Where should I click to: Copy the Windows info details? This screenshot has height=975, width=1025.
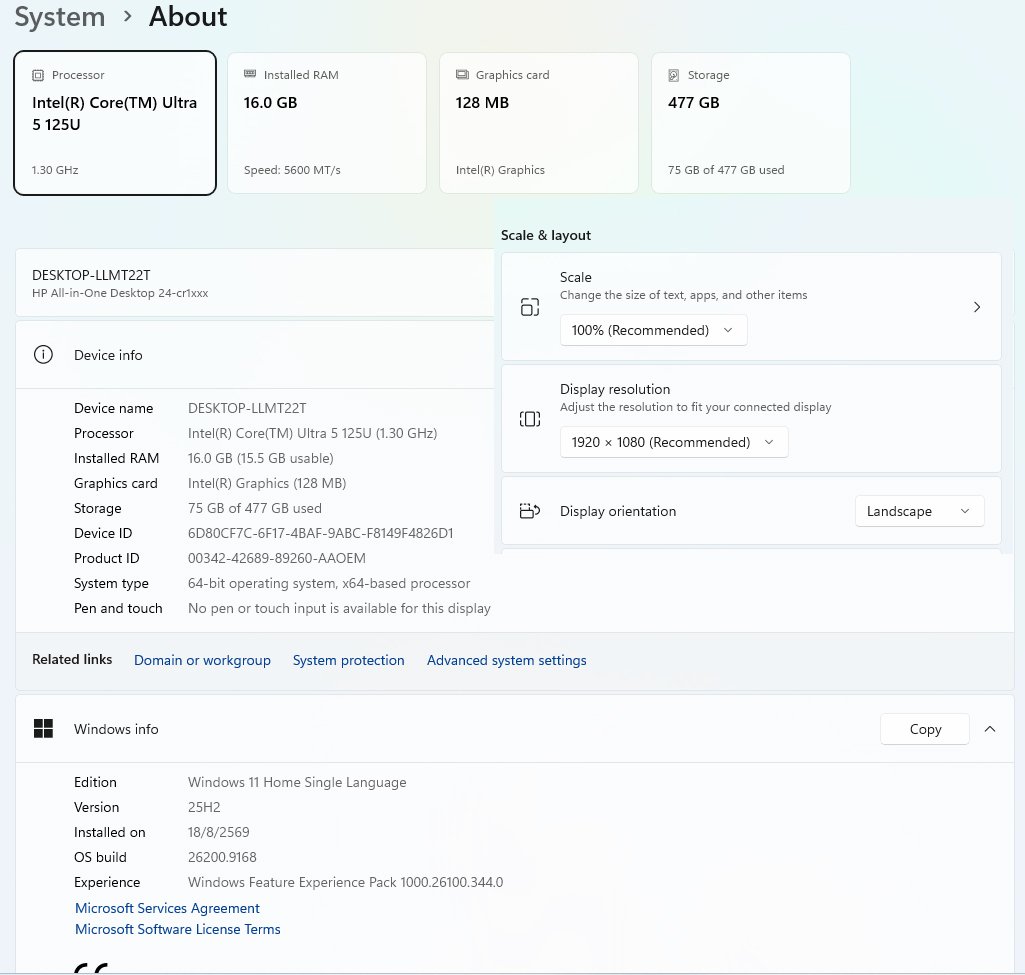click(924, 729)
